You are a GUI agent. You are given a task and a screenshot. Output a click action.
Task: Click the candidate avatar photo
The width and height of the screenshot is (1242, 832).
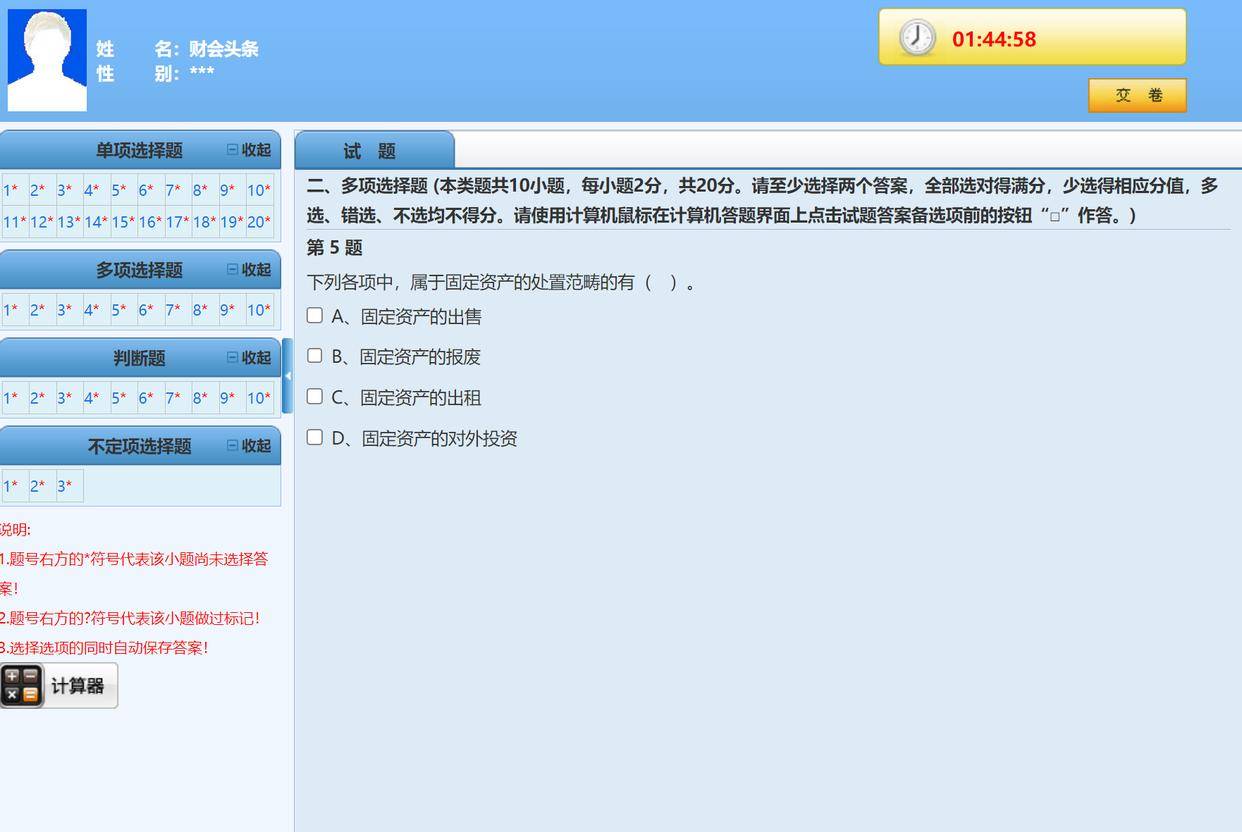point(47,60)
